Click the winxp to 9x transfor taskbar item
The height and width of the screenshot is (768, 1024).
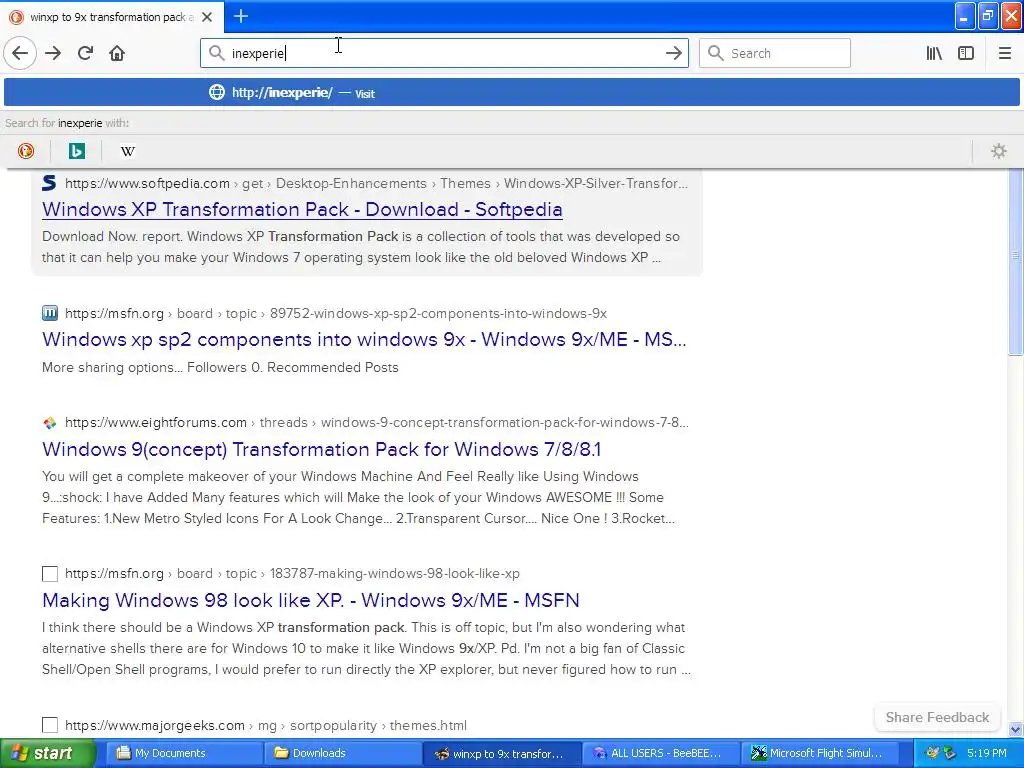tap(501, 753)
